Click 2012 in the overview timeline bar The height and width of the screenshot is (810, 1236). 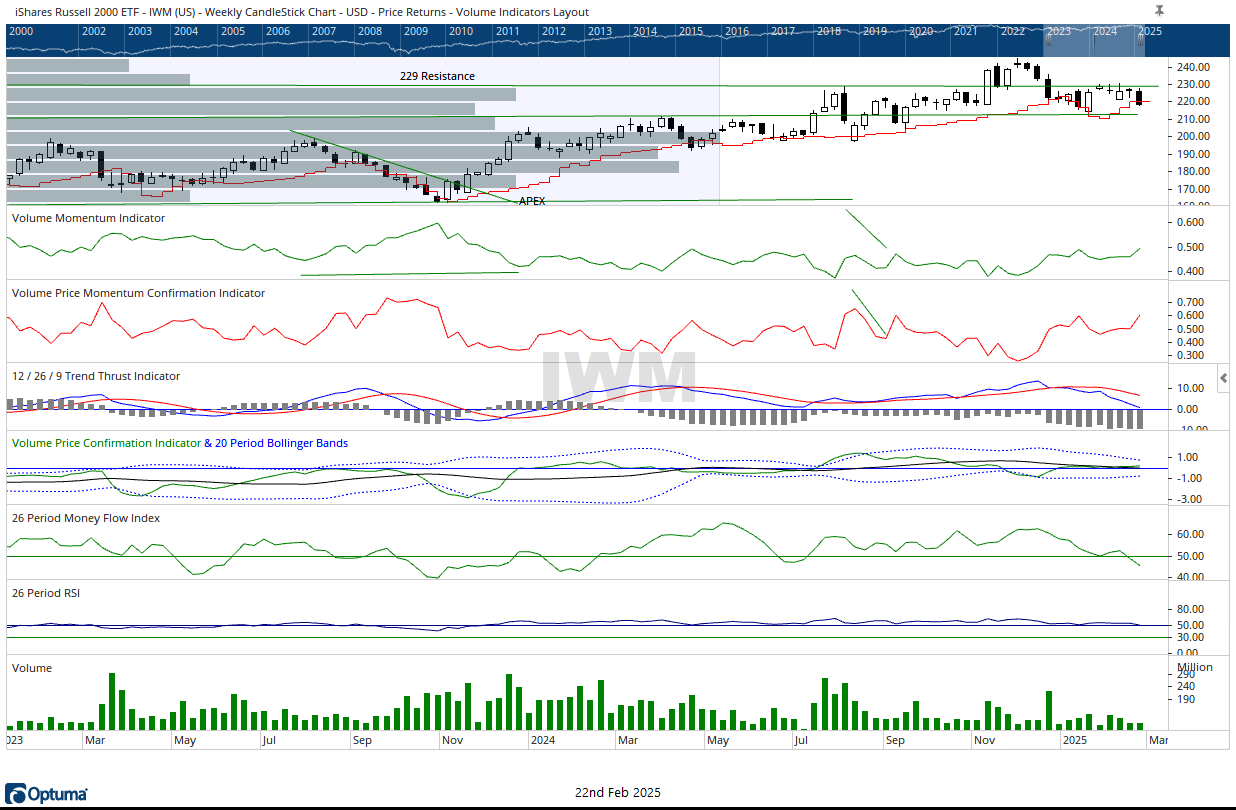point(553,31)
